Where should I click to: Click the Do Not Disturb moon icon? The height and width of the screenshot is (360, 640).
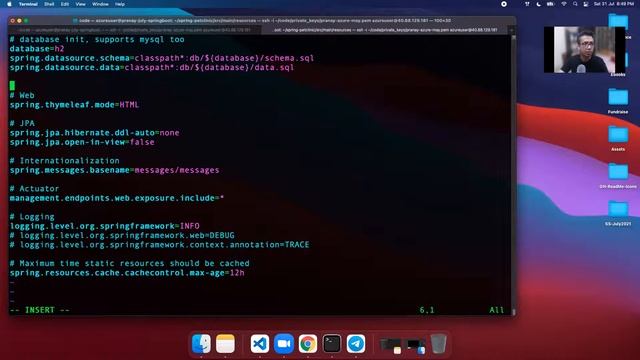[x=538, y=4]
